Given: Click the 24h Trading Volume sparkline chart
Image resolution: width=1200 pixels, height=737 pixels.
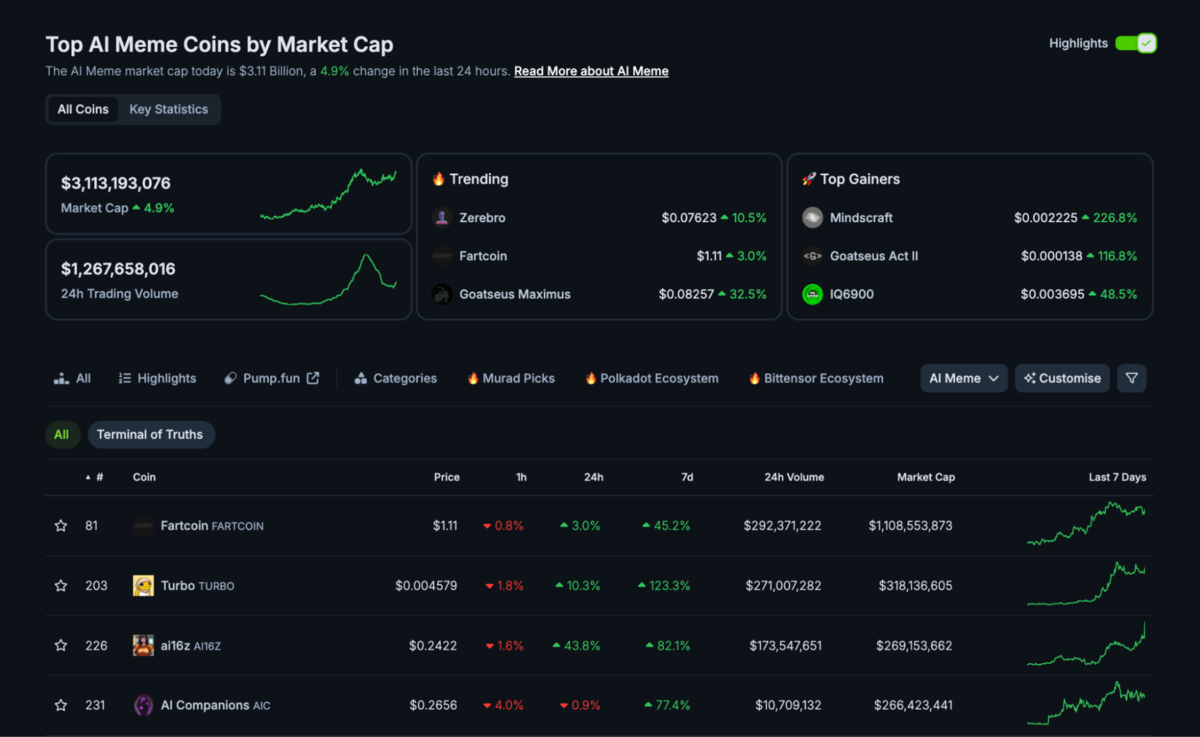Looking at the screenshot, I should click(x=328, y=279).
